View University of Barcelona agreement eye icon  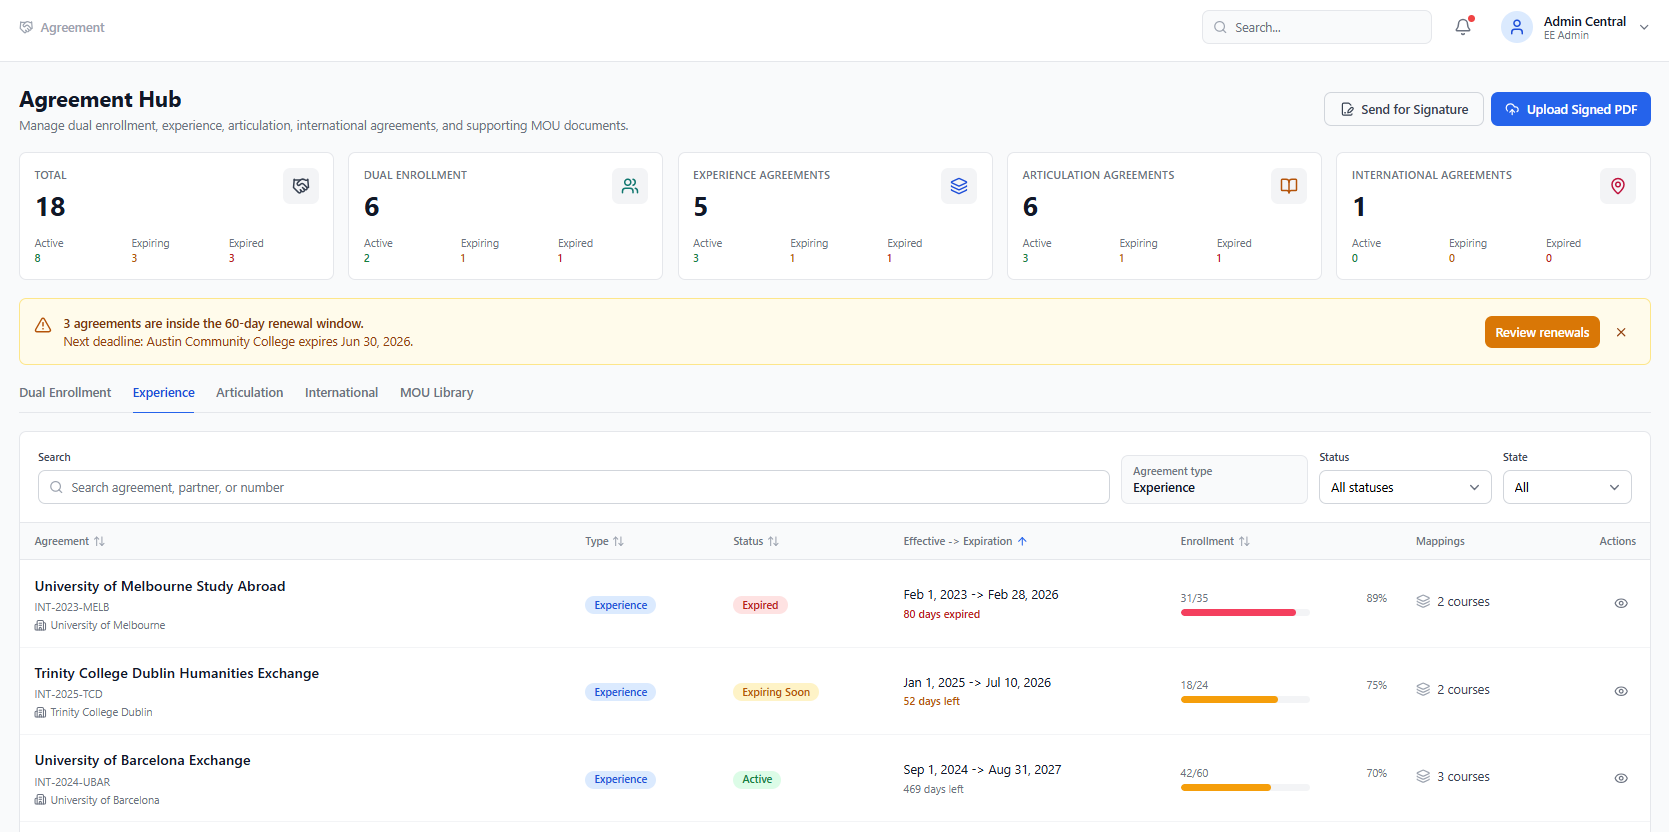[x=1621, y=778]
